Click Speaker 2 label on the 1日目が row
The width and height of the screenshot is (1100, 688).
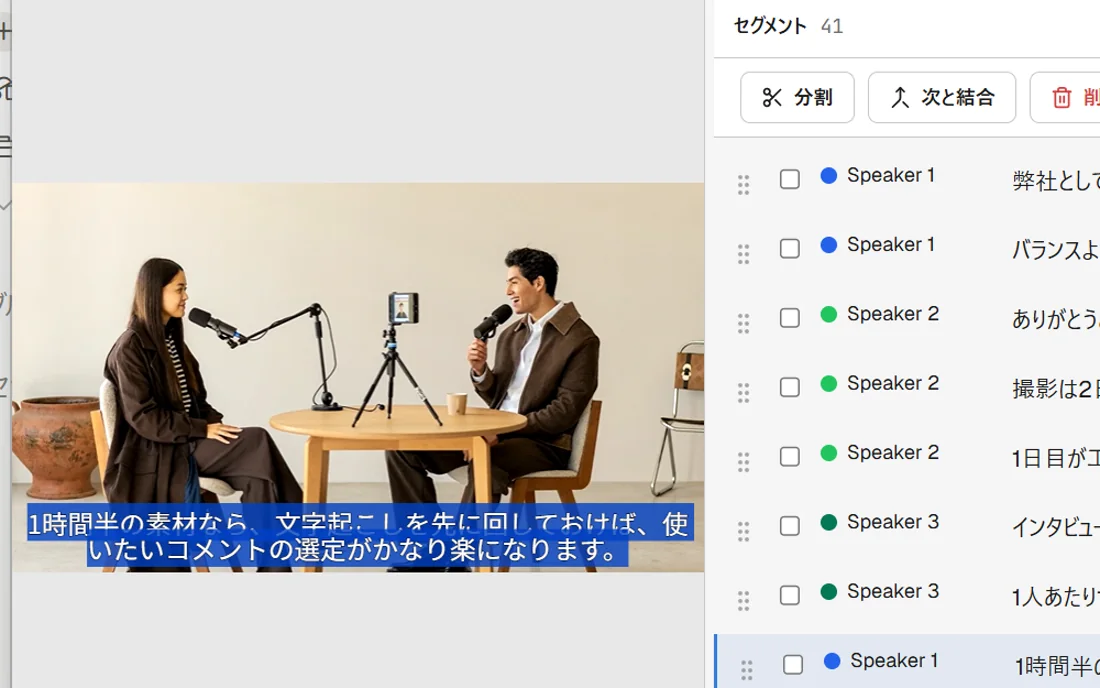[892, 453]
